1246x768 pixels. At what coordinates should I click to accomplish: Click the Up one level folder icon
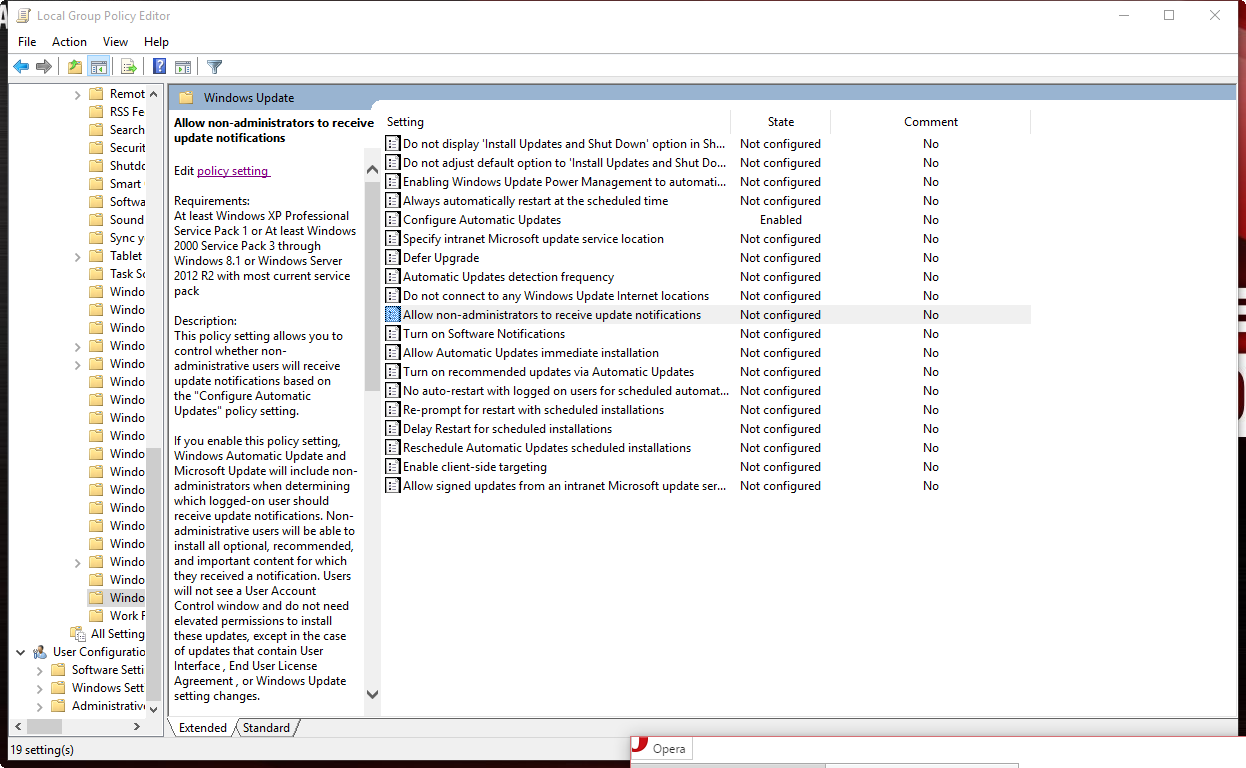75,67
